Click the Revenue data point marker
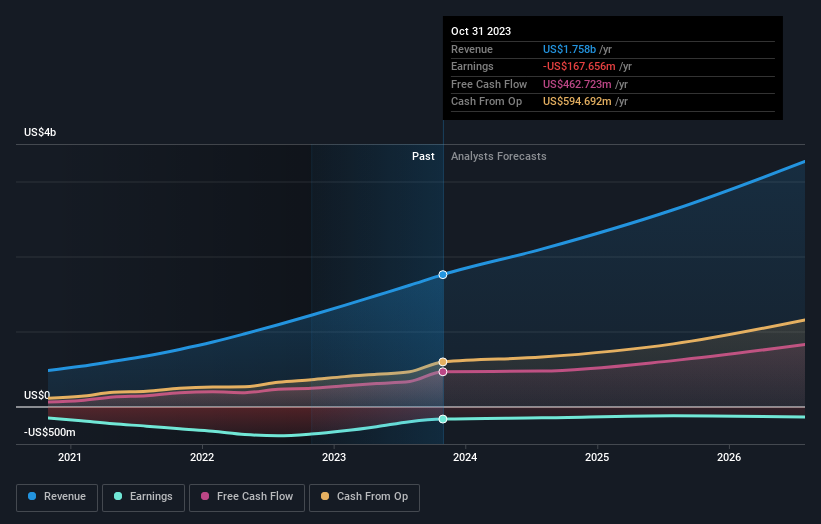The image size is (821, 524). 443,274
